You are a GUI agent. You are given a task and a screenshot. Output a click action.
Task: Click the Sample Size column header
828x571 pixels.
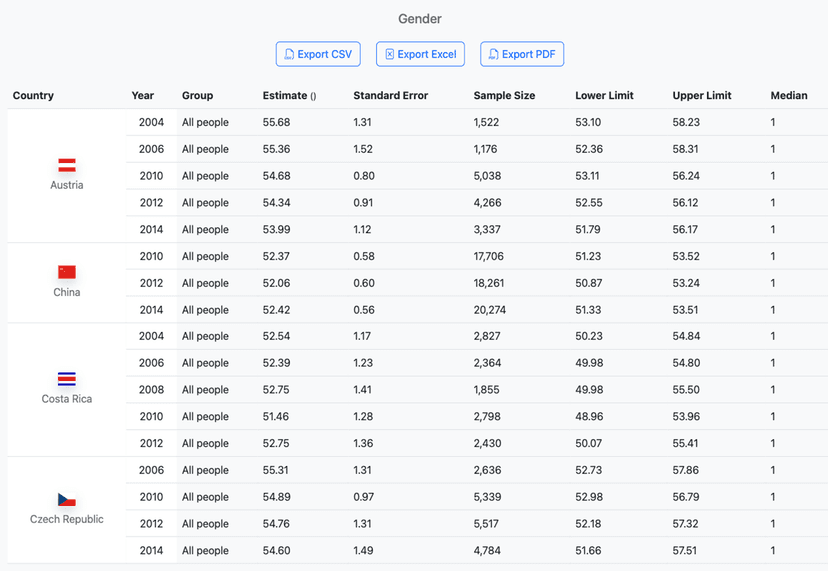[x=504, y=96]
